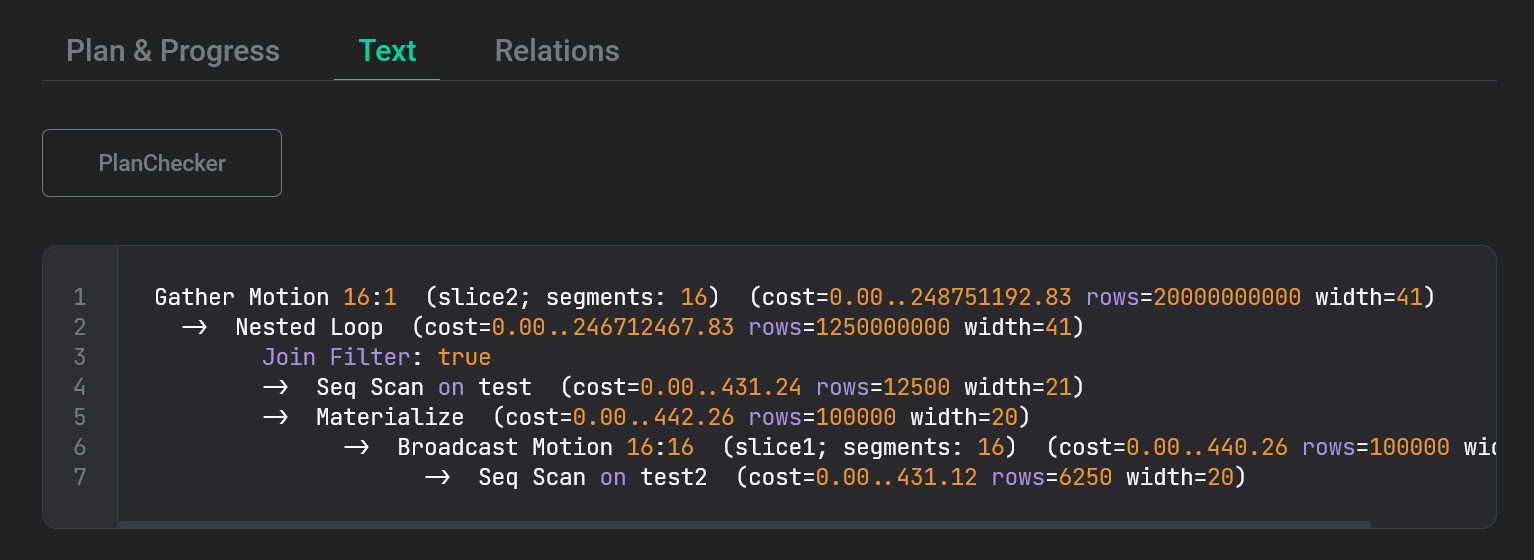Open the Relations tab
The width and height of the screenshot is (1534, 560).
click(557, 51)
